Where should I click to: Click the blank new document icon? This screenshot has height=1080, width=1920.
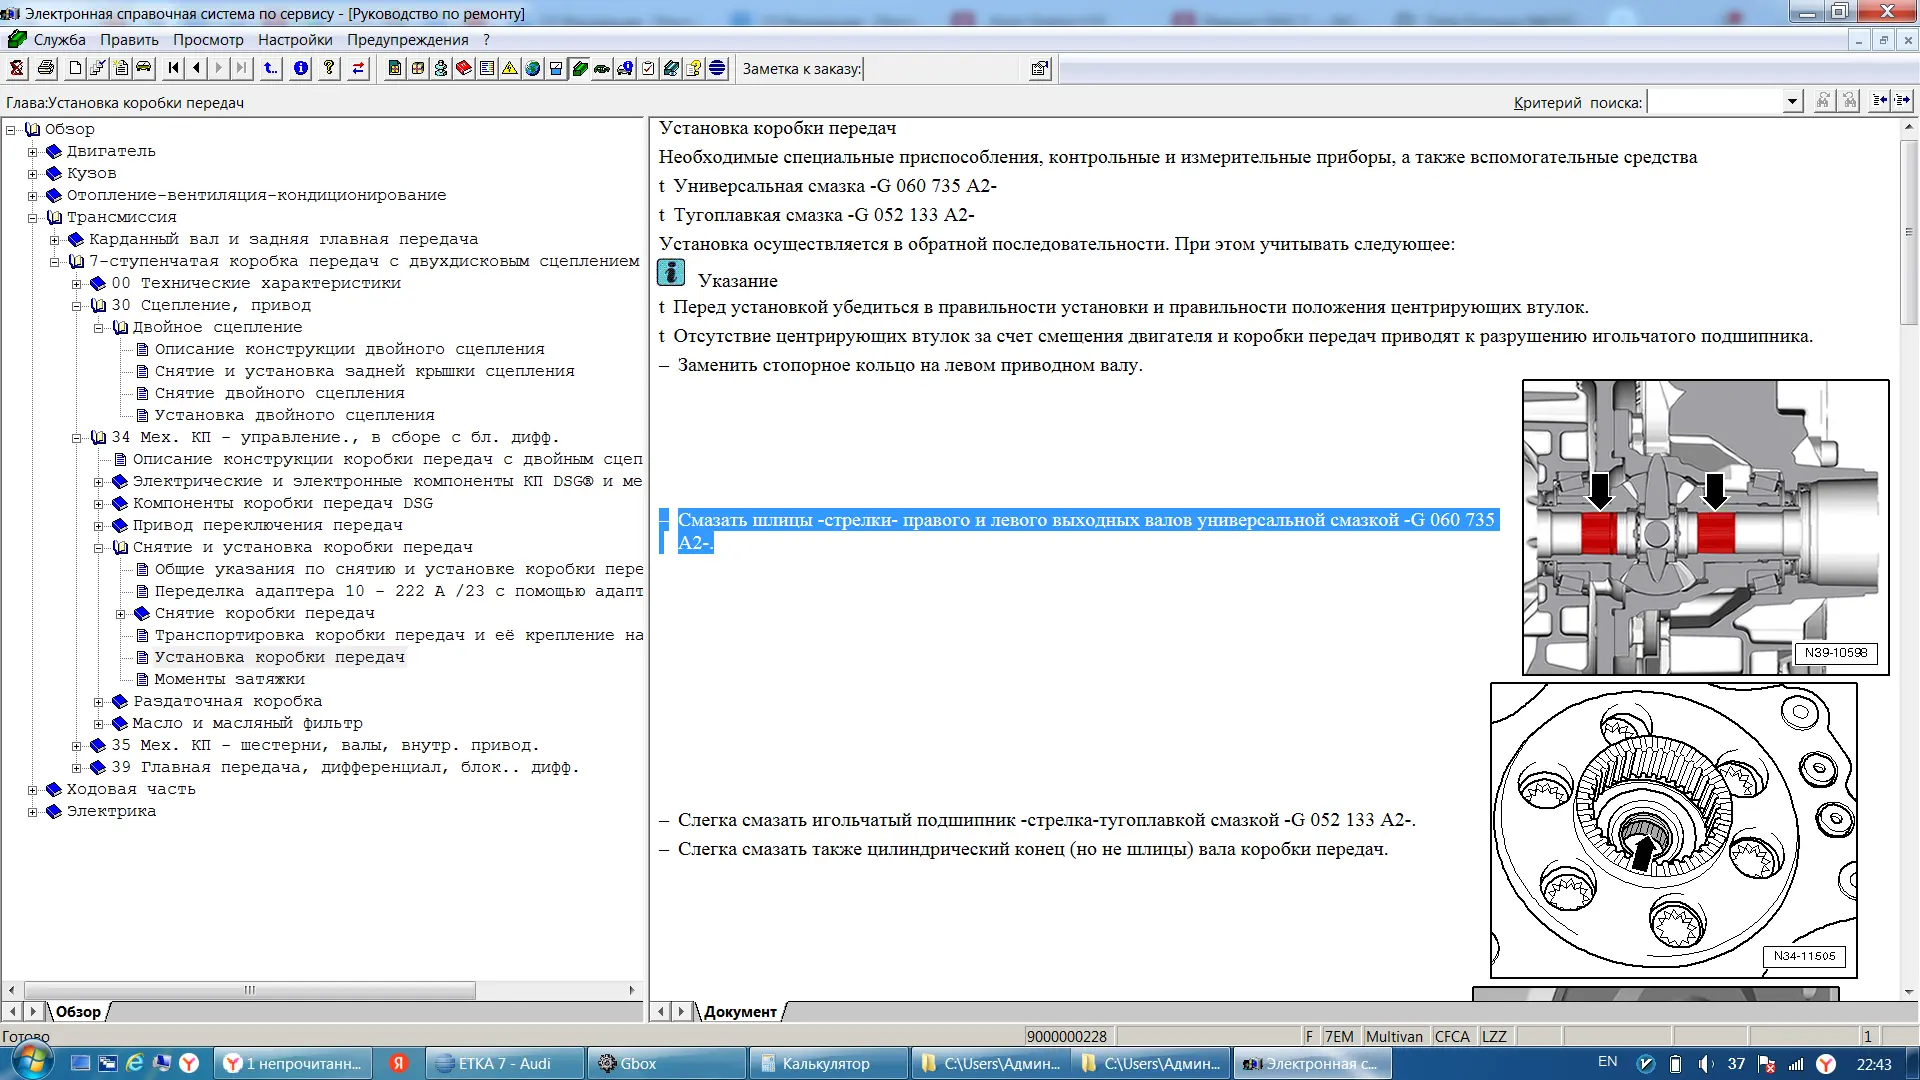75,68
